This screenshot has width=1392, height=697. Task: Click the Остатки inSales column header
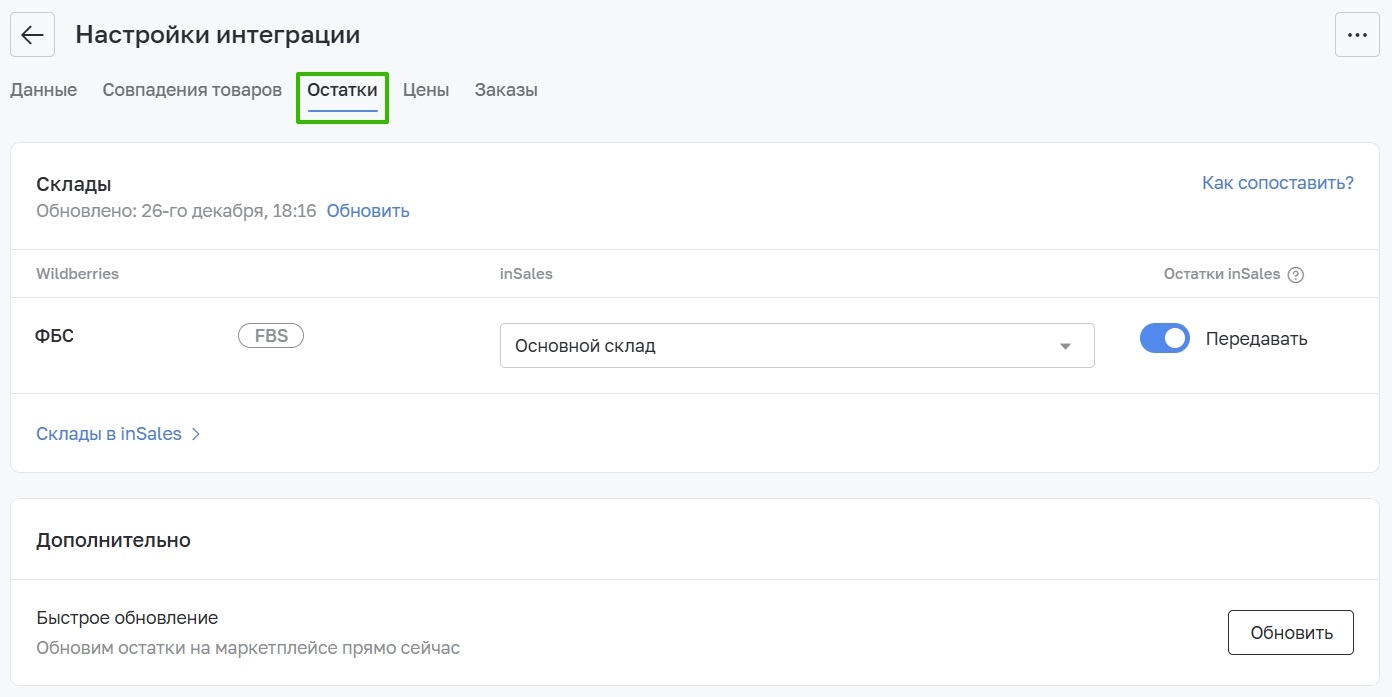click(1222, 274)
